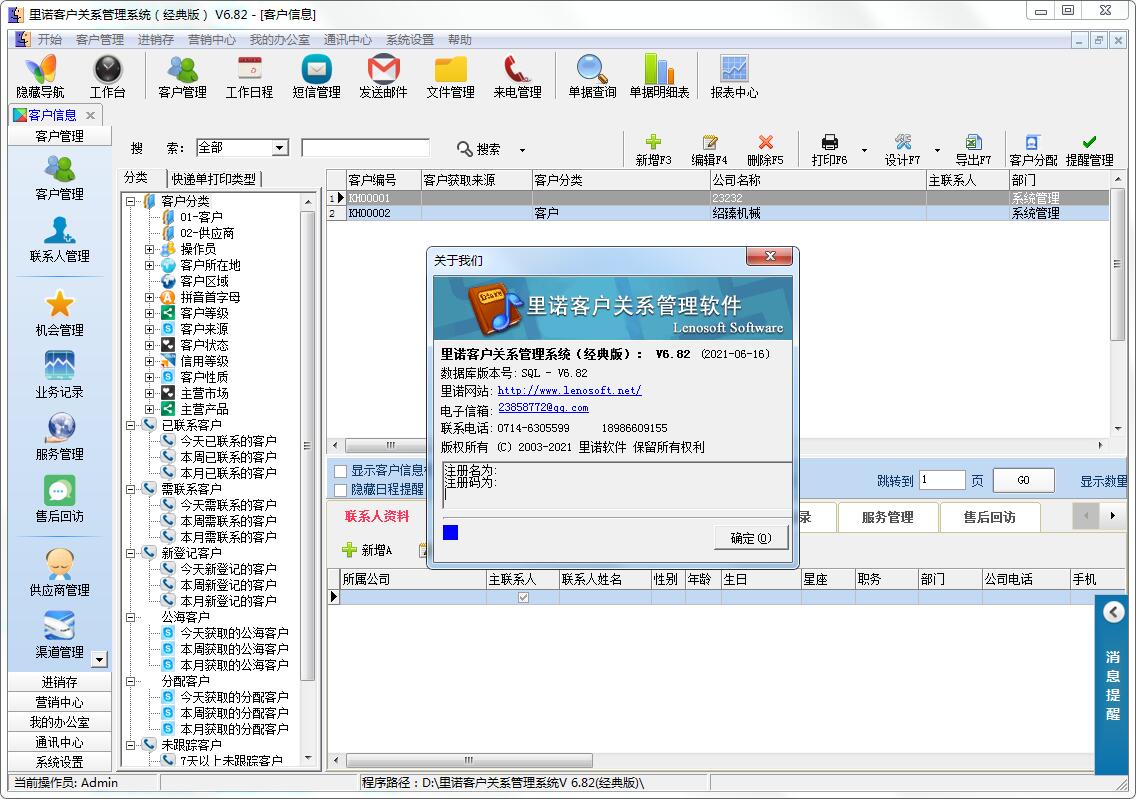1136x799 pixels.
Task: Switch to the 服务管理 bottom tab
Action: pyautogui.click(x=888, y=517)
